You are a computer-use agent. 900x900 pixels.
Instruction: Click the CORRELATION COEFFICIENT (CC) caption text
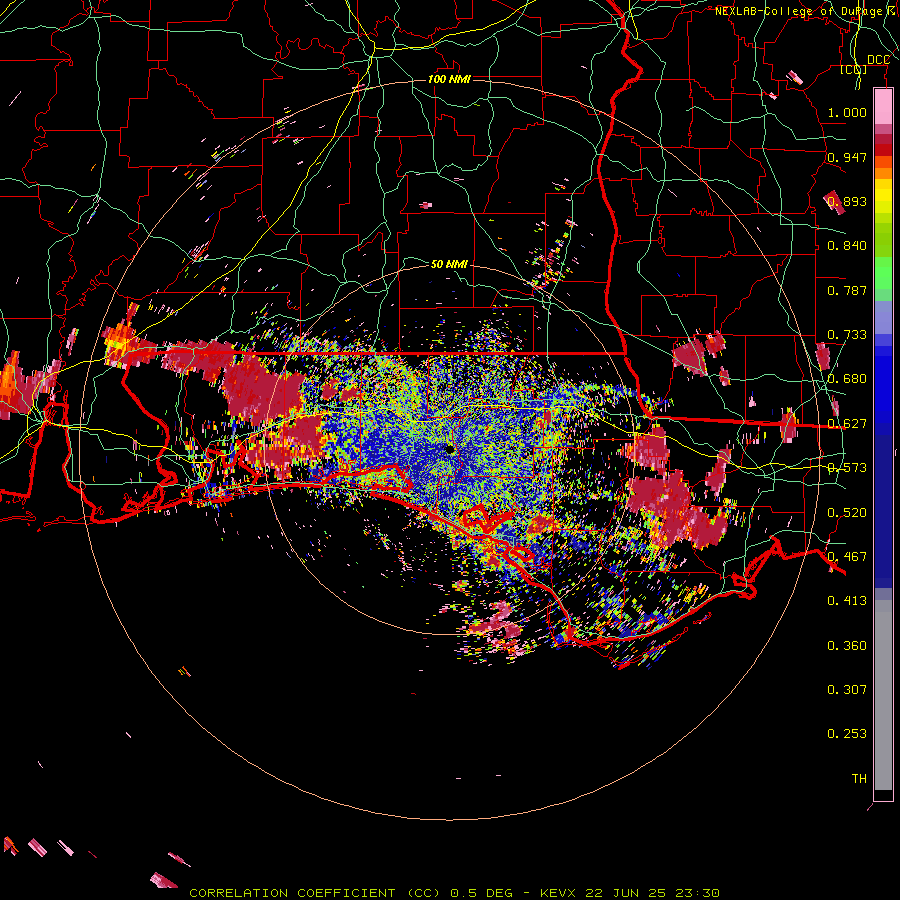pos(315,893)
